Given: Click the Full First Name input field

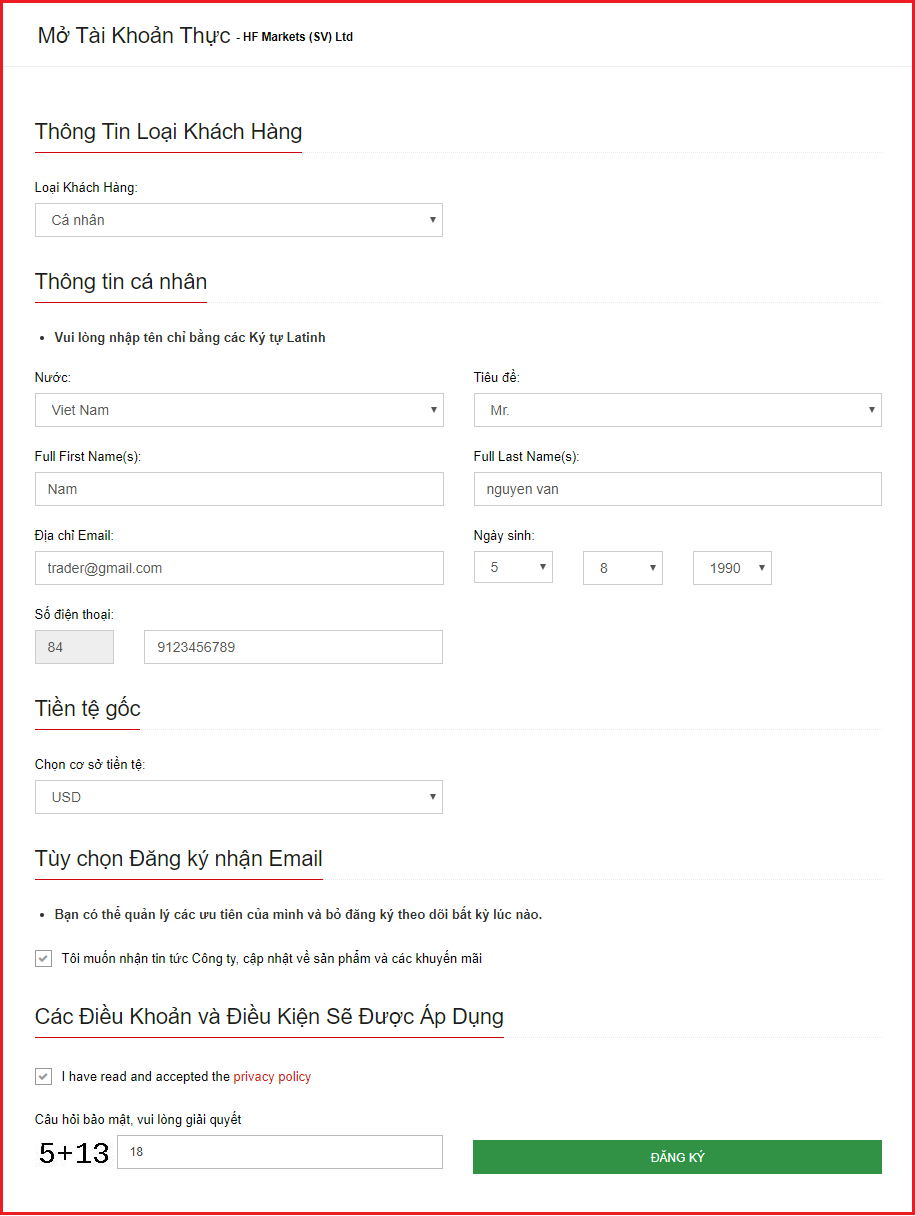Looking at the screenshot, I should tap(238, 489).
